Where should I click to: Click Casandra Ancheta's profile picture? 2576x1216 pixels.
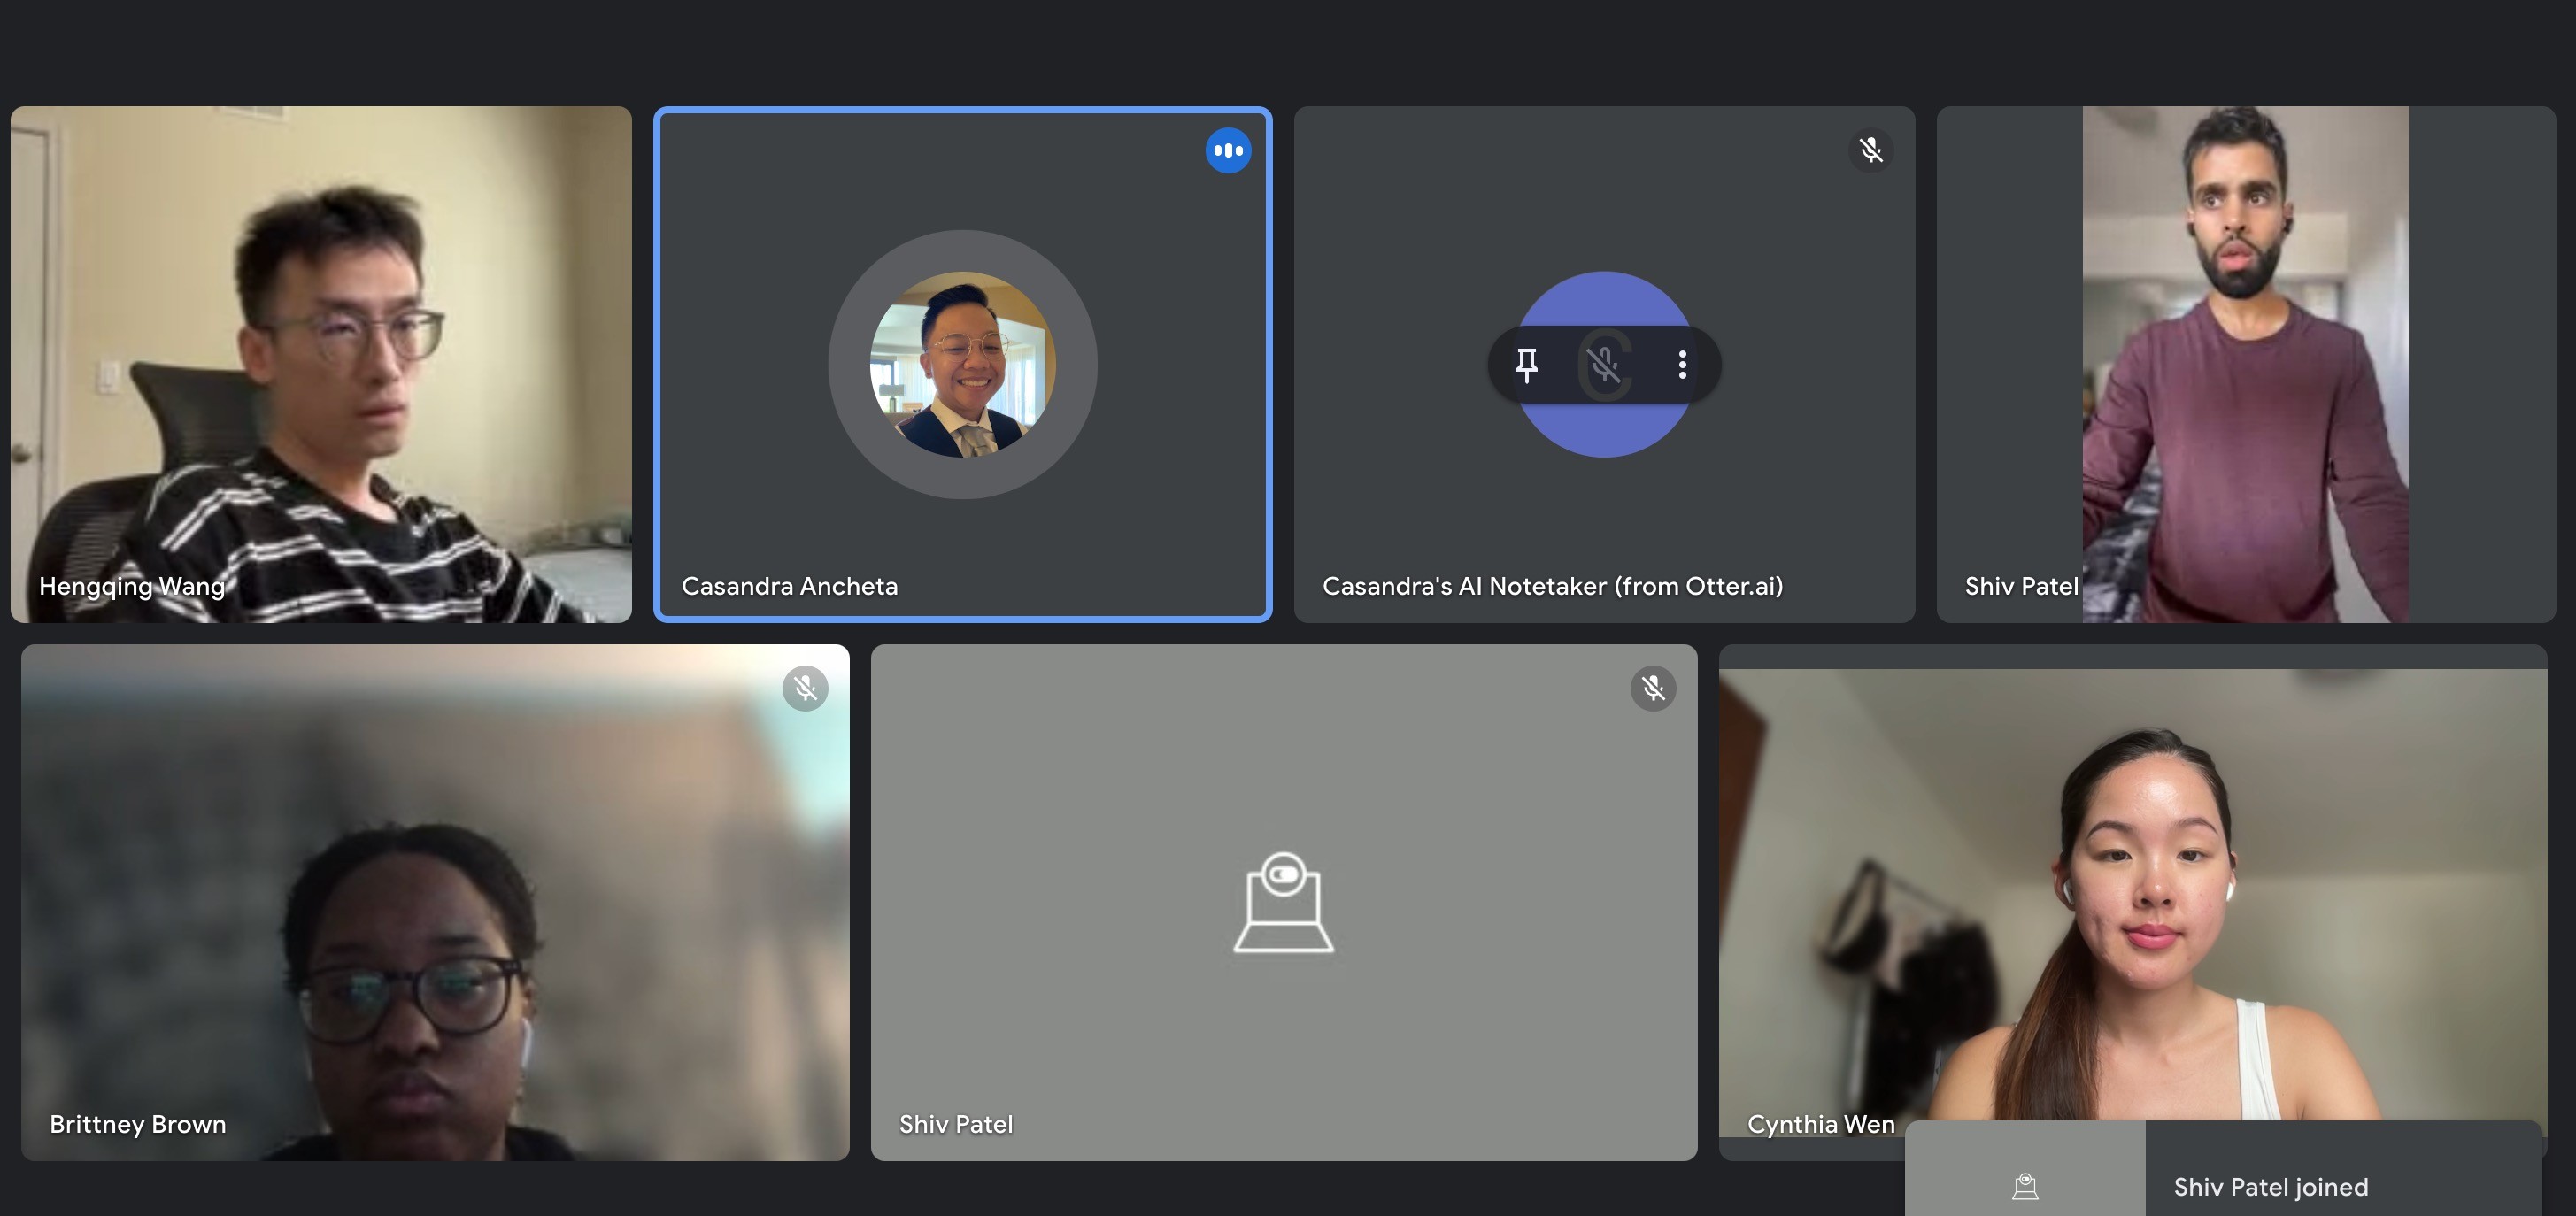coord(962,365)
